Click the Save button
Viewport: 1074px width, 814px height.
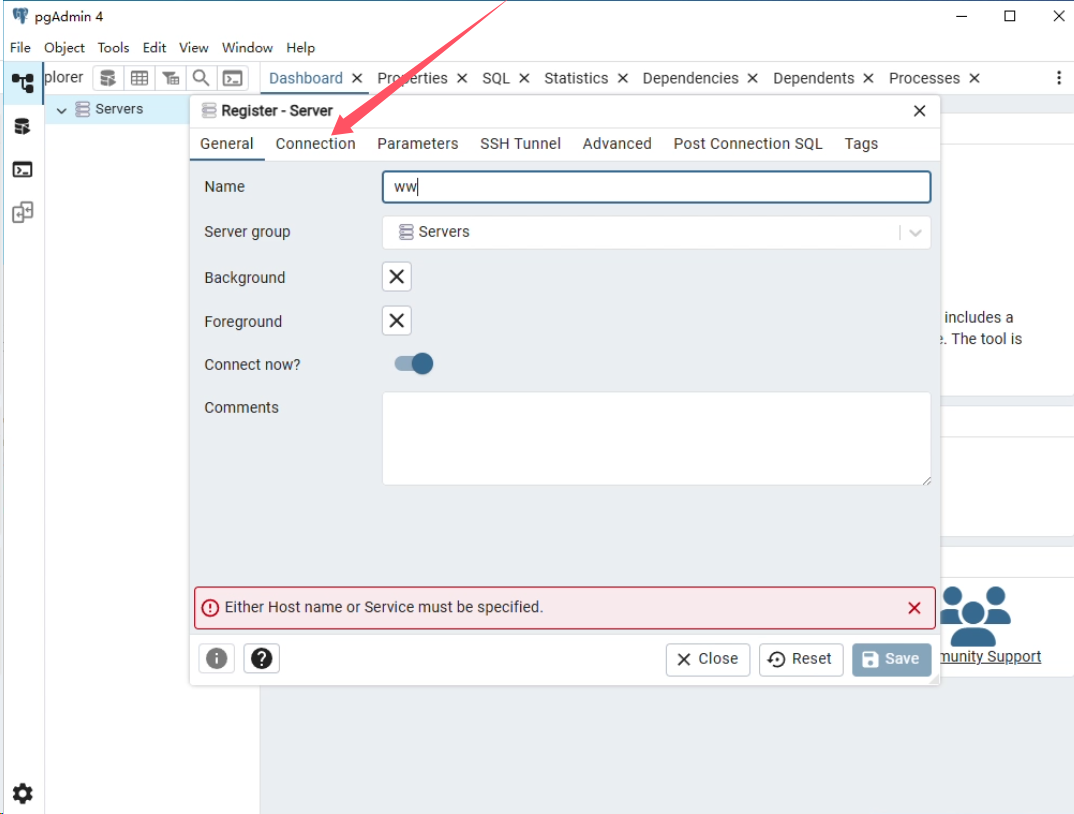click(x=891, y=659)
